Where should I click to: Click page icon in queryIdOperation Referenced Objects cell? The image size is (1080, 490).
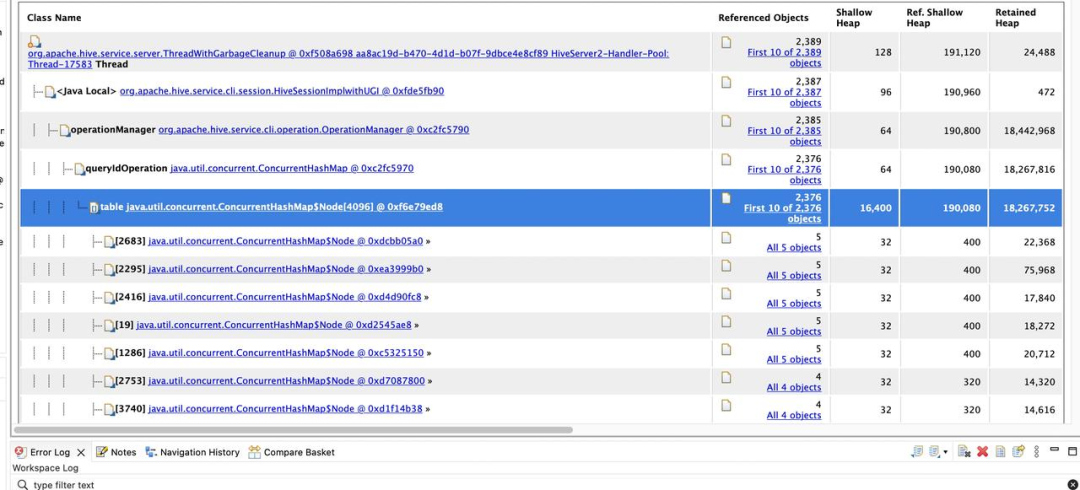tap(726, 159)
